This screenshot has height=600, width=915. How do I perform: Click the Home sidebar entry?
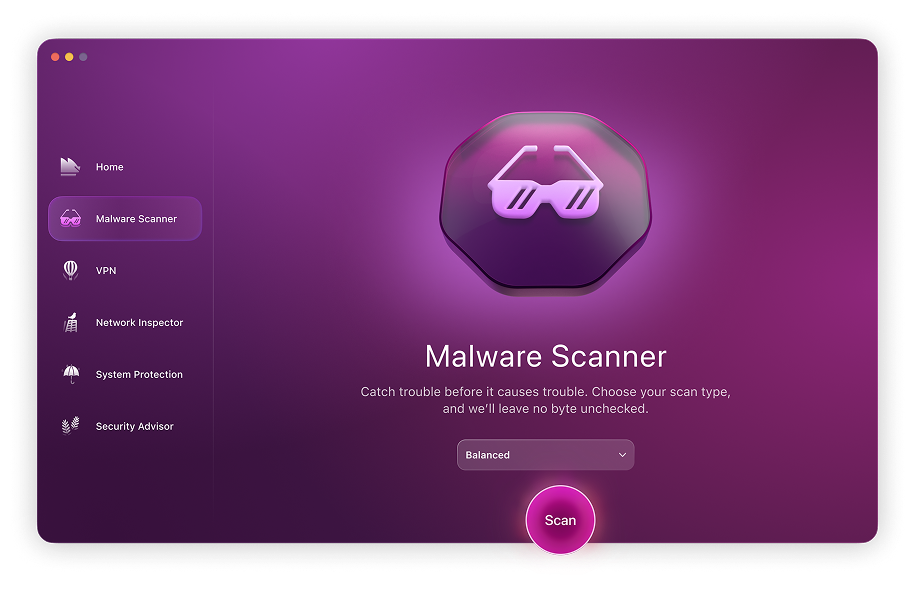tap(110, 167)
